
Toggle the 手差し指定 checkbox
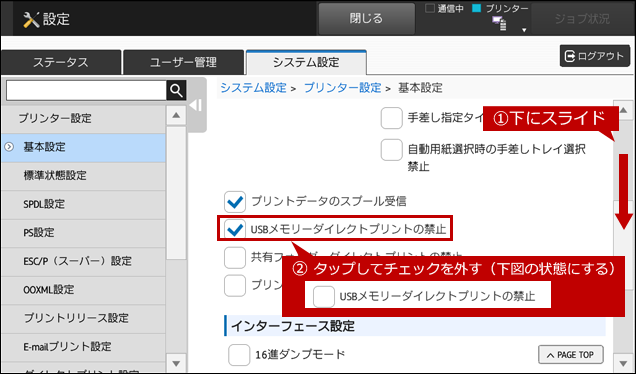coord(391,118)
